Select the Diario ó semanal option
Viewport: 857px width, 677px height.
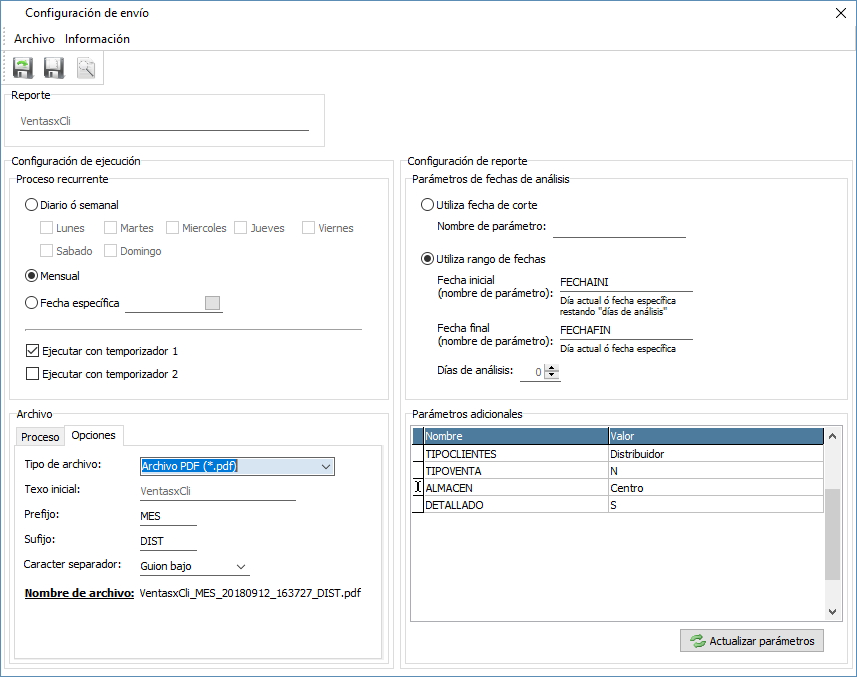31,205
